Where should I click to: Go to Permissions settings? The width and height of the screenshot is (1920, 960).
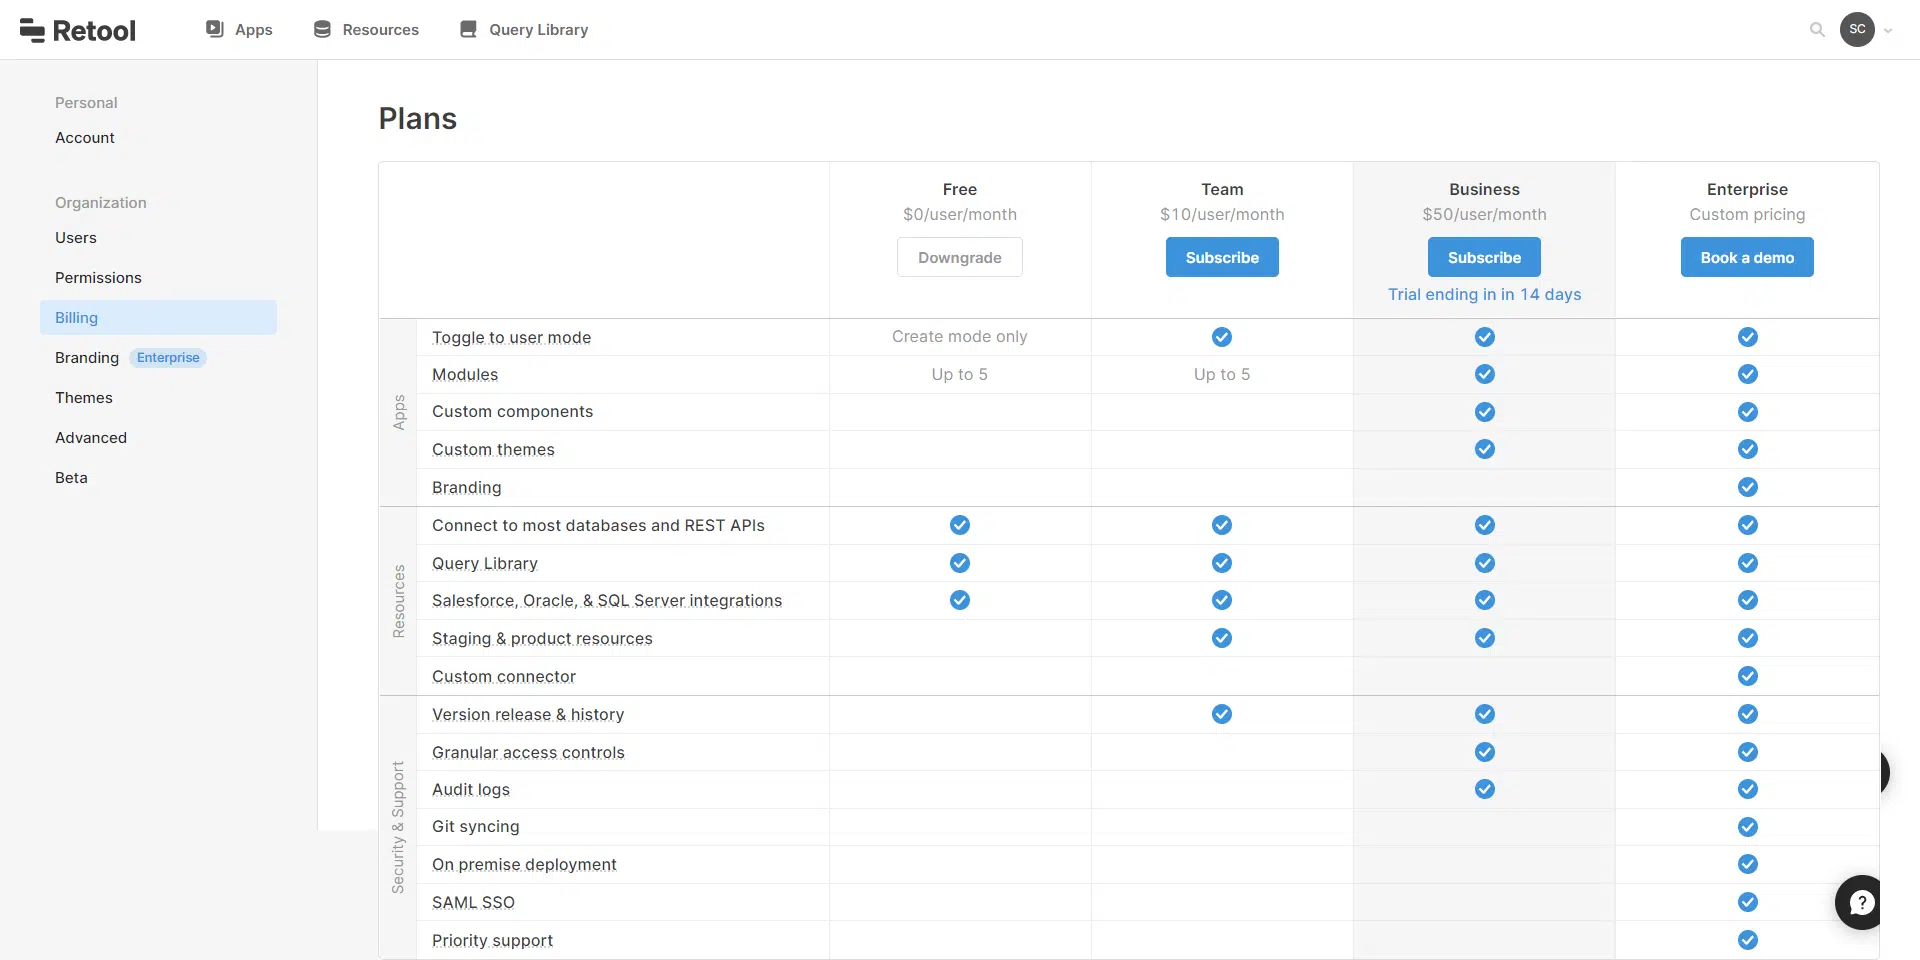pyautogui.click(x=98, y=277)
